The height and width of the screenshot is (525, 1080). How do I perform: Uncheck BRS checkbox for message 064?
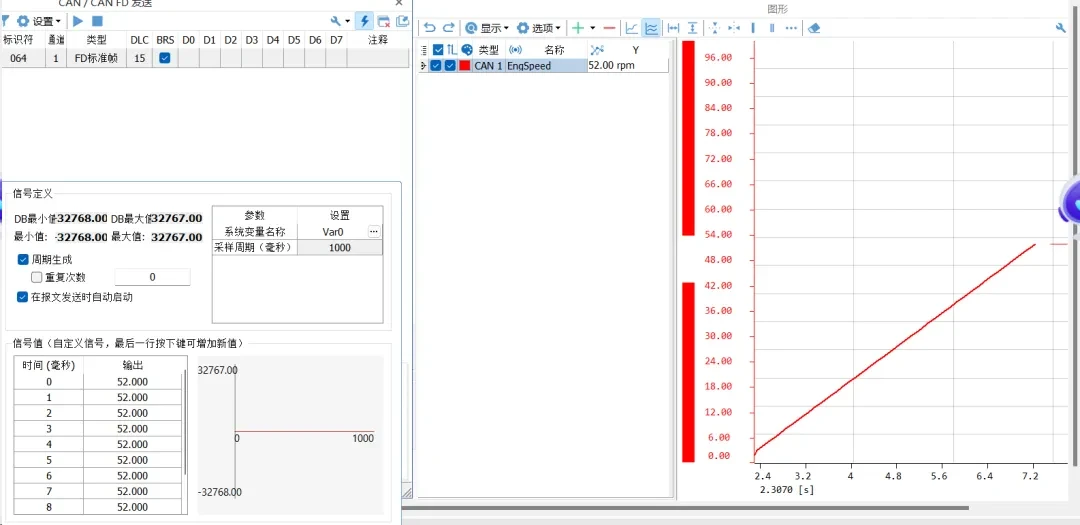click(165, 59)
